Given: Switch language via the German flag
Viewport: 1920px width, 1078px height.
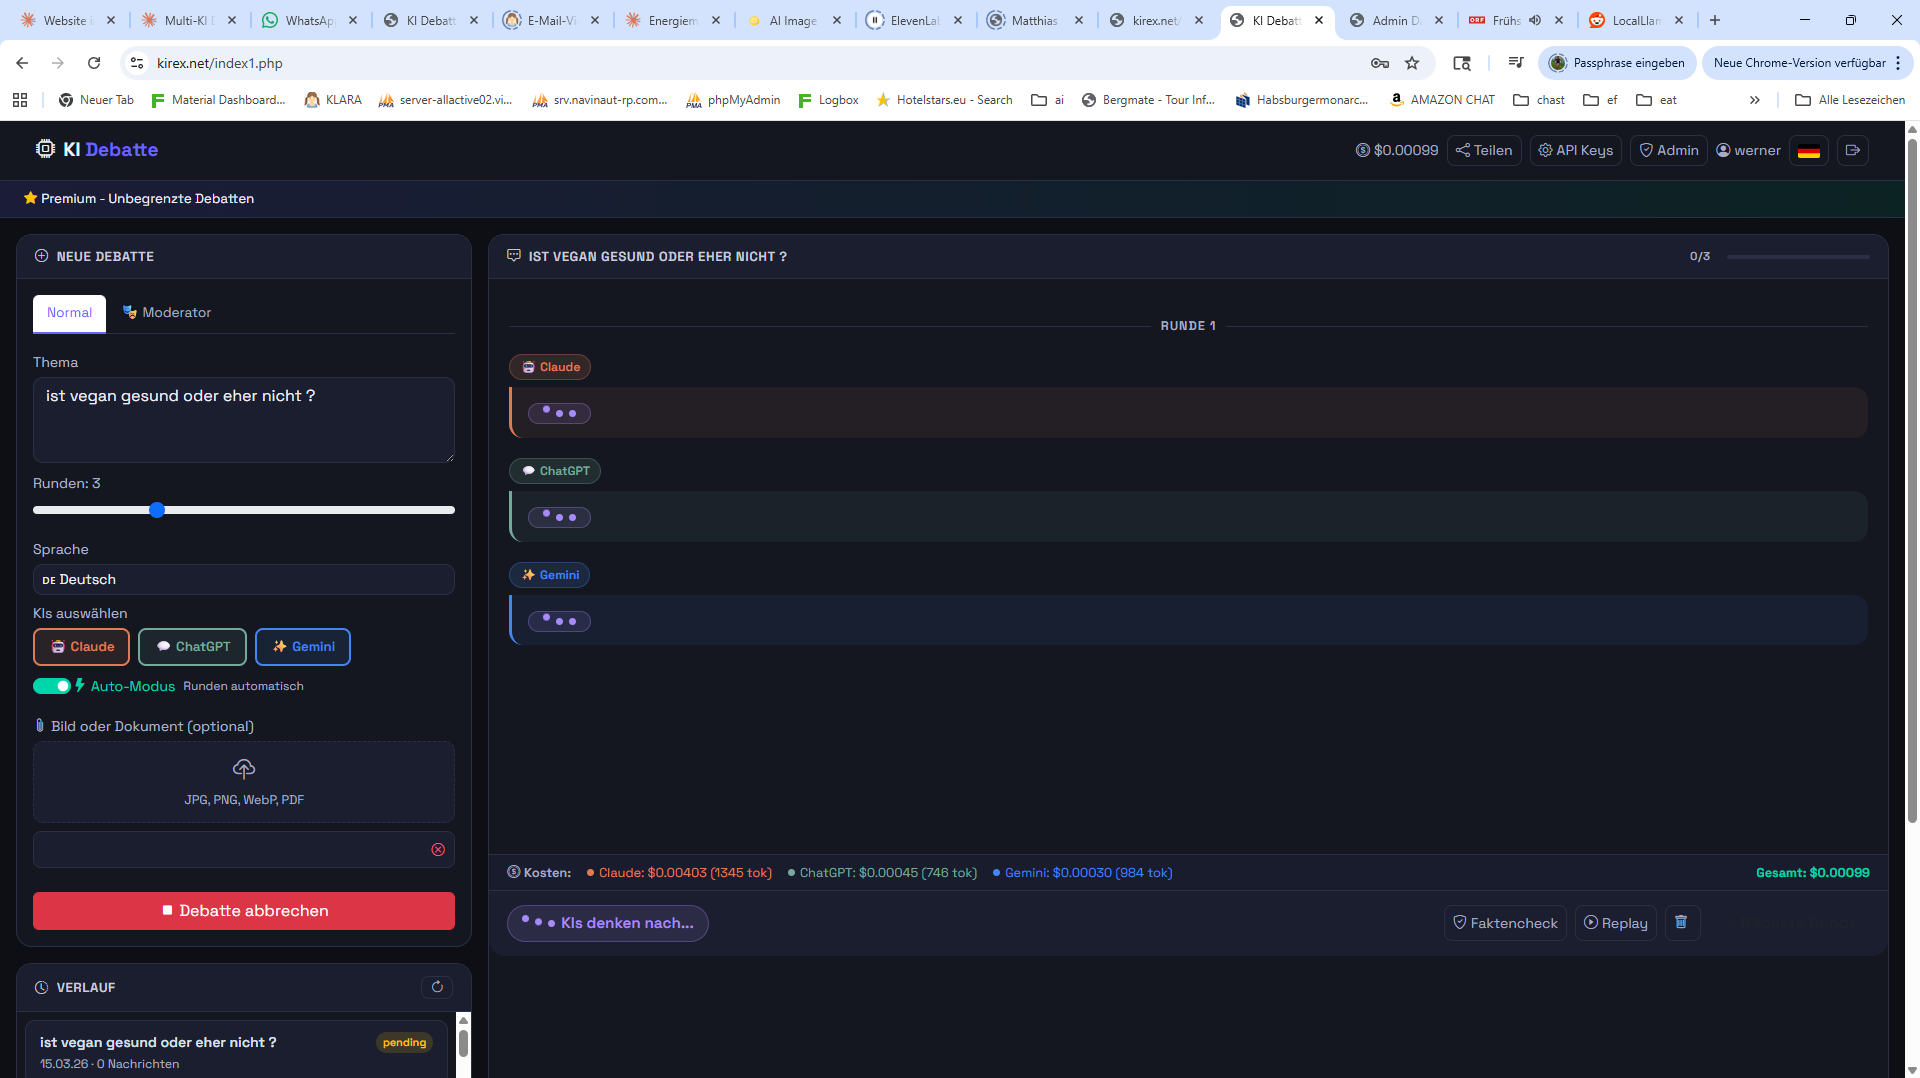Looking at the screenshot, I should tap(1809, 150).
